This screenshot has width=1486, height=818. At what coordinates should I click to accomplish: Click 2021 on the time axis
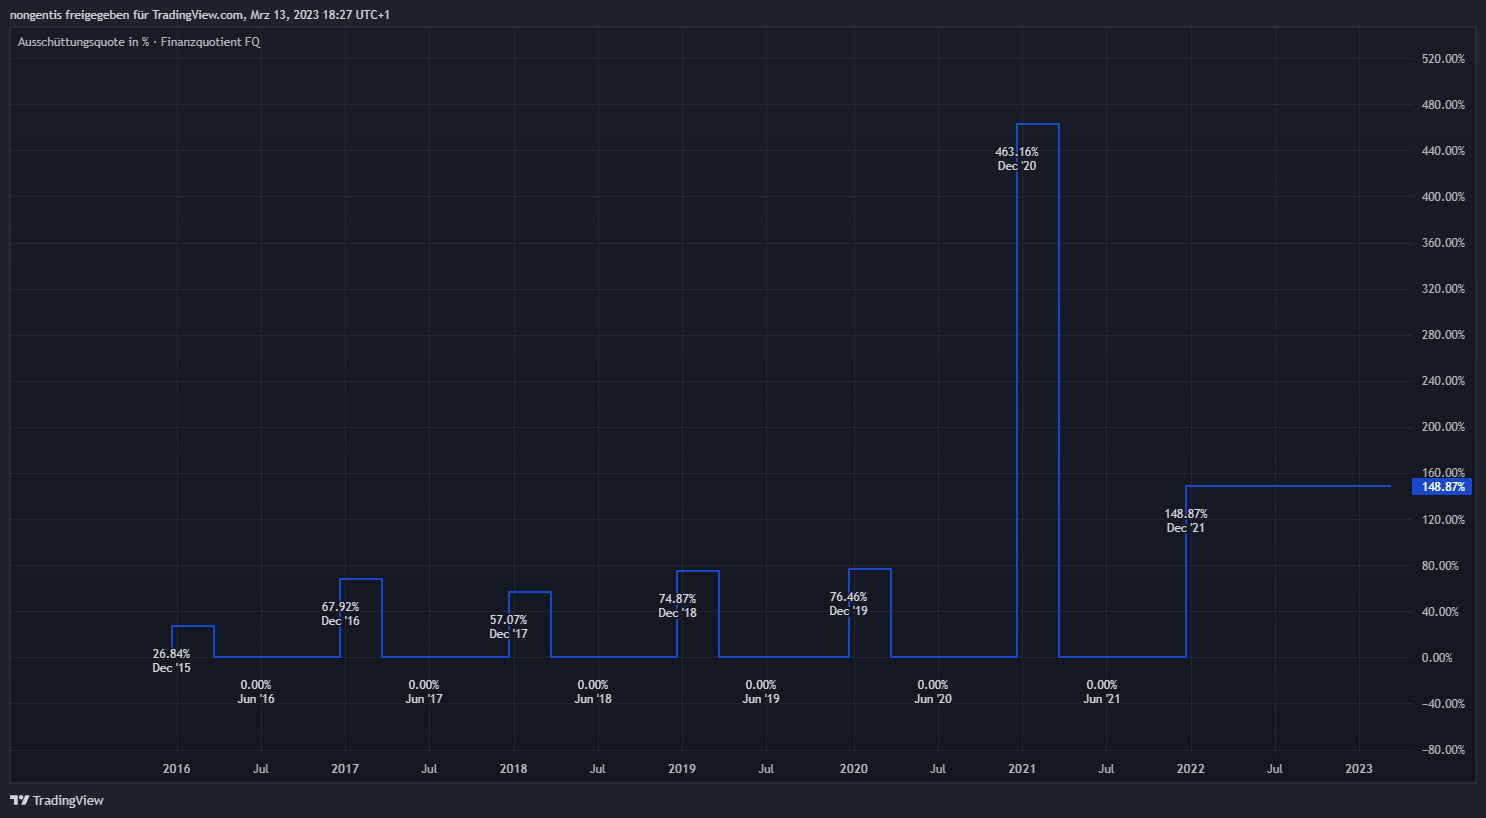click(x=1022, y=769)
